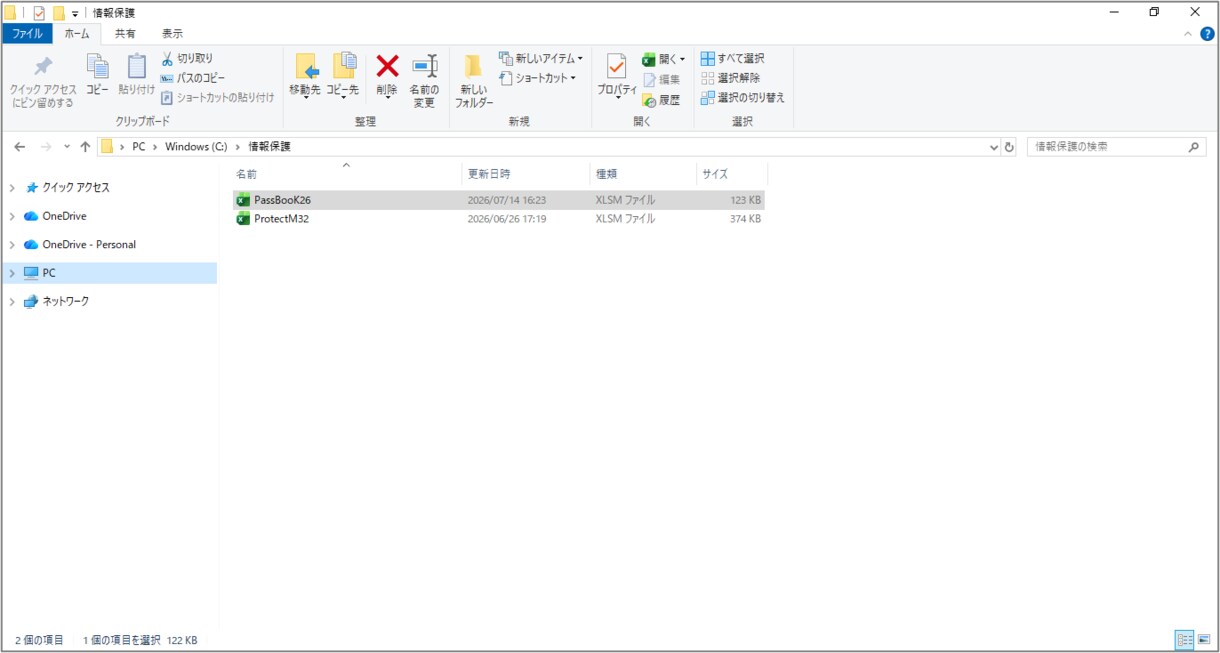Viewport: 1220px width, 653px height.
Task: Expand OneDrive - Personal node
Action: (12, 245)
